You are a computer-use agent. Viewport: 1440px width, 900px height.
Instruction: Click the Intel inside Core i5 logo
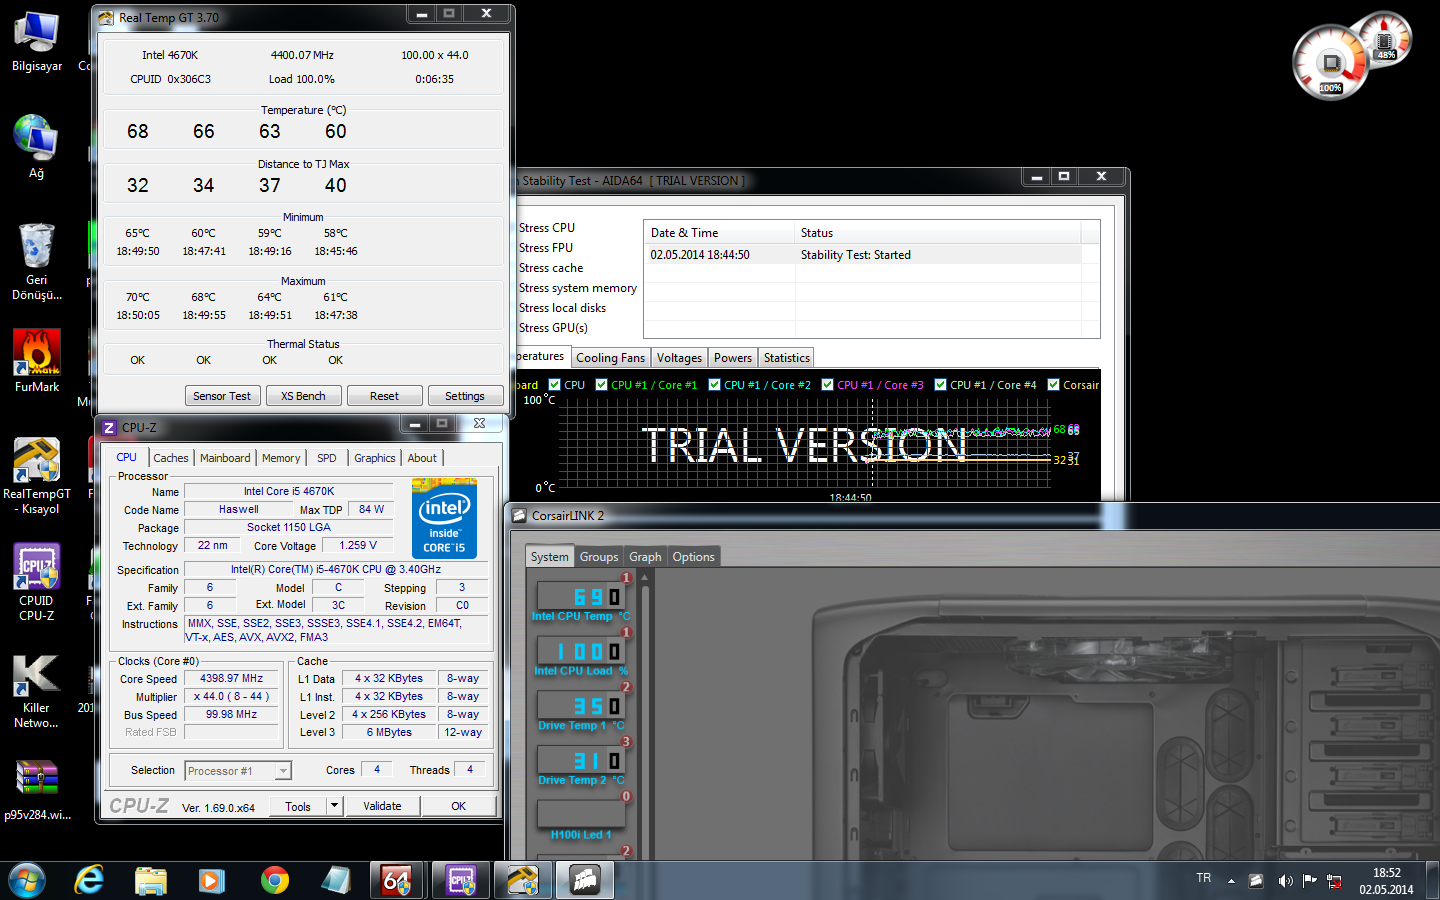[444, 518]
